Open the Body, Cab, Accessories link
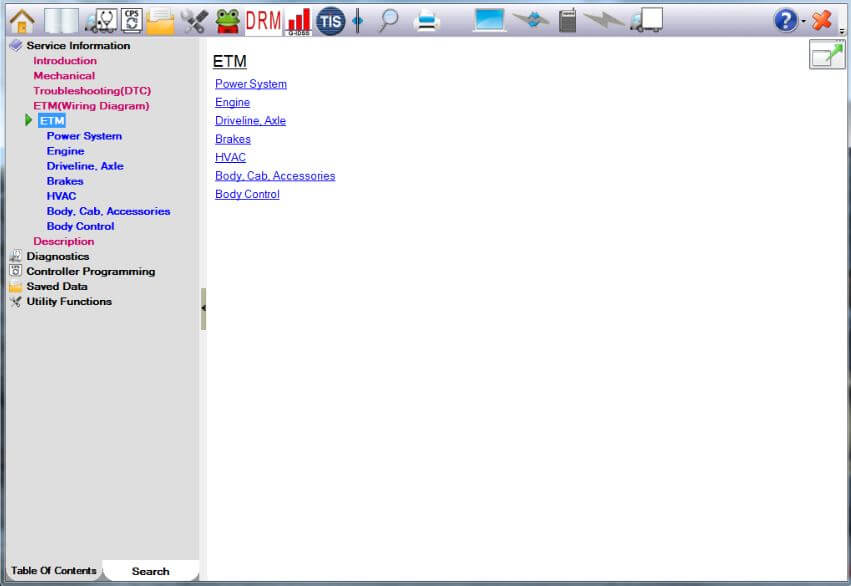This screenshot has height=586, width=851. point(275,176)
